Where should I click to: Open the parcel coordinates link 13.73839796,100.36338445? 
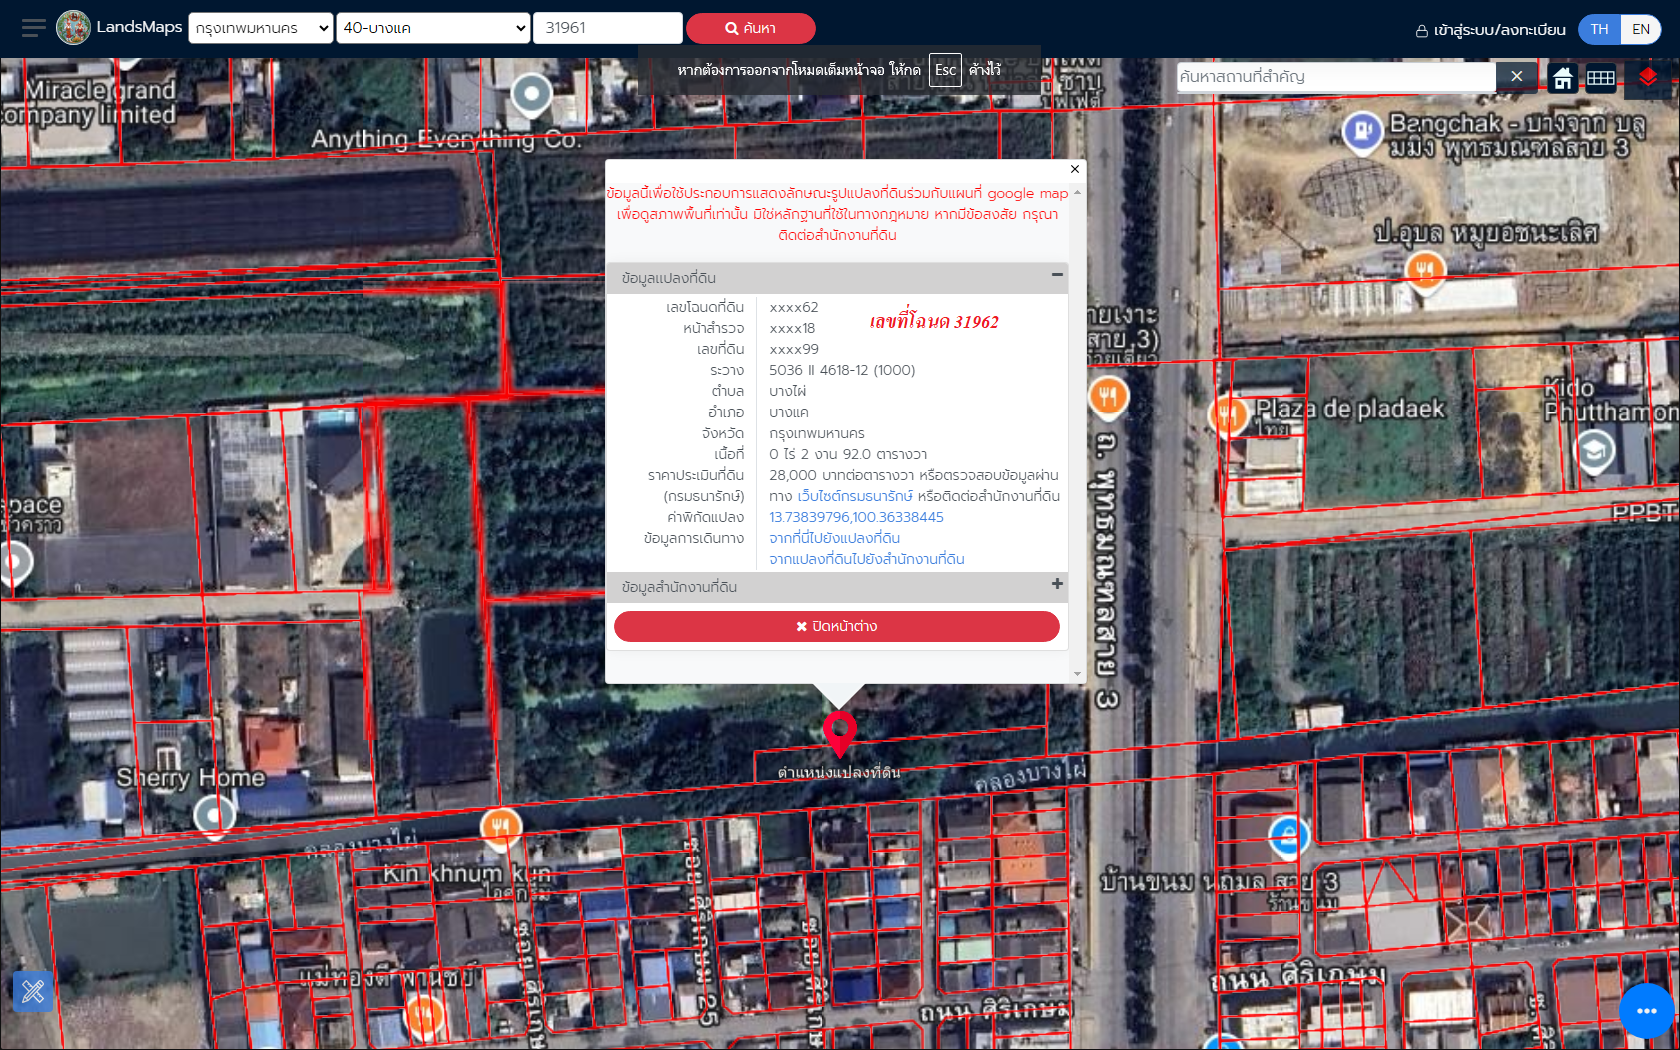coord(856,517)
